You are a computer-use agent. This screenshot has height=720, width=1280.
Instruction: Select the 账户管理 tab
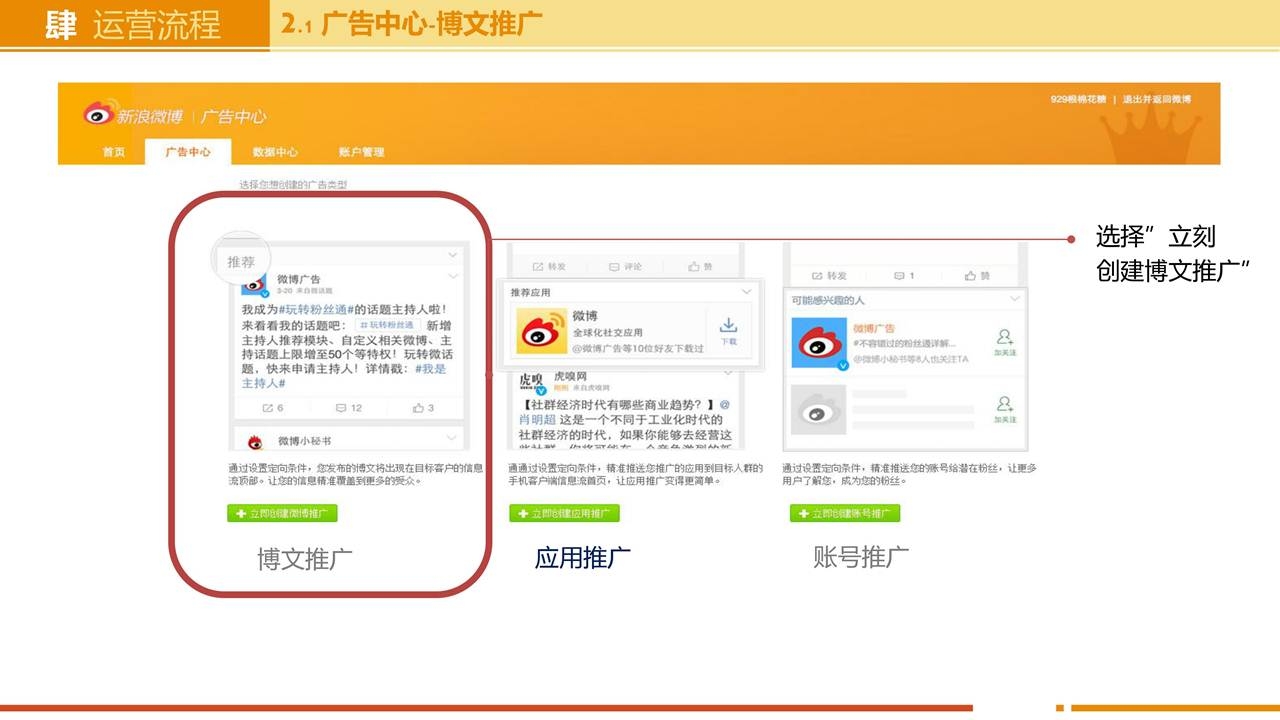pyautogui.click(x=361, y=152)
